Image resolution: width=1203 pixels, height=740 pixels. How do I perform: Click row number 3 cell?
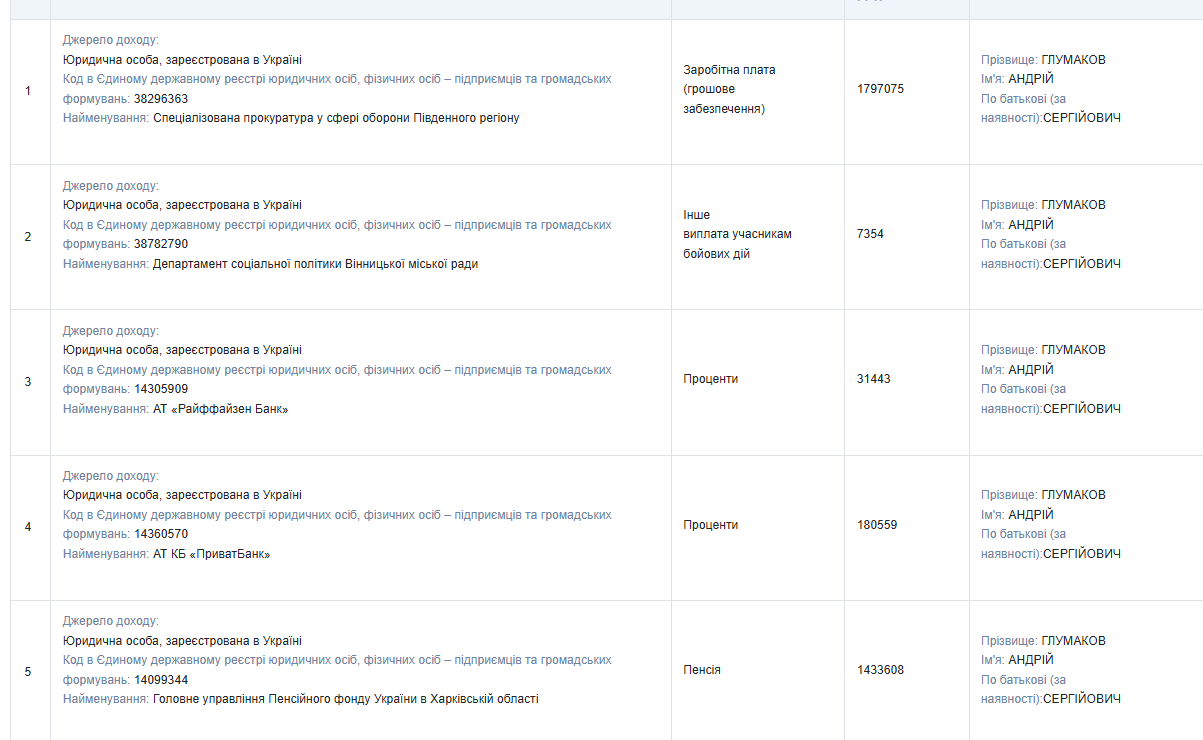coord(28,381)
